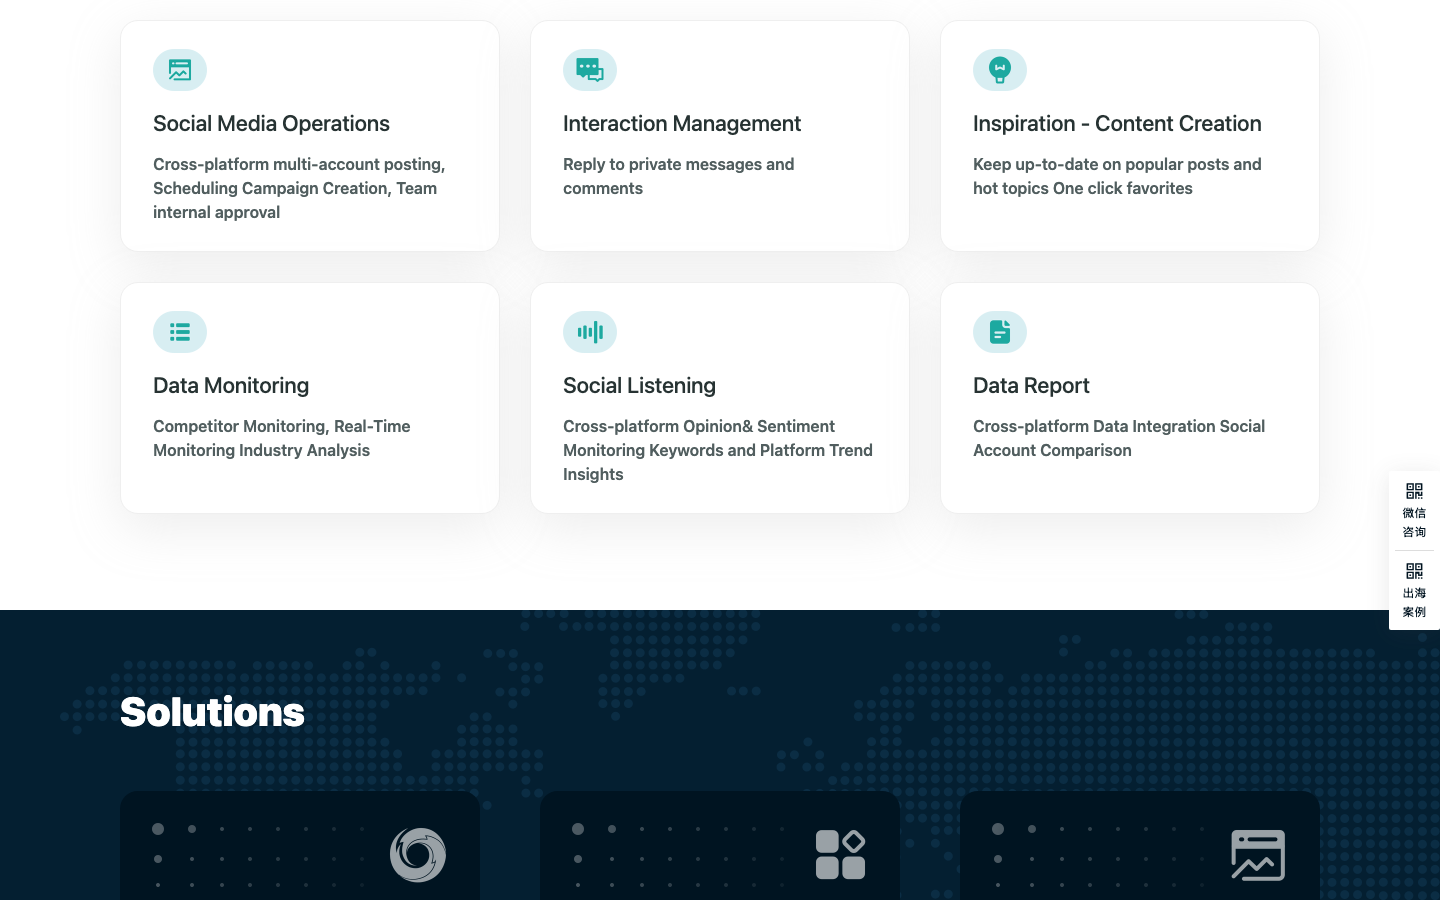
Task: Click the 出海案例 label in side widget
Action: click(x=1414, y=602)
